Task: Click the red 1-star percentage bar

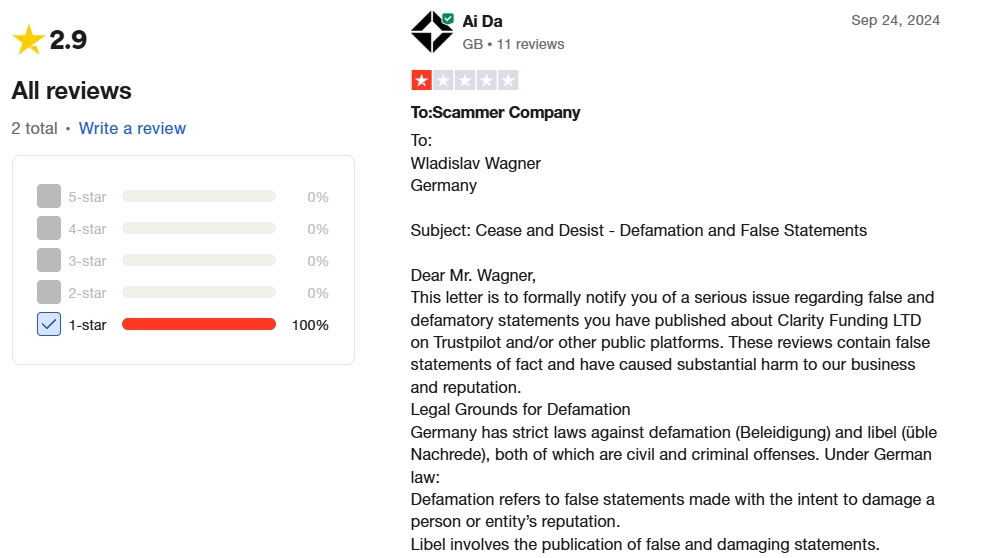Action: click(199, 324)
